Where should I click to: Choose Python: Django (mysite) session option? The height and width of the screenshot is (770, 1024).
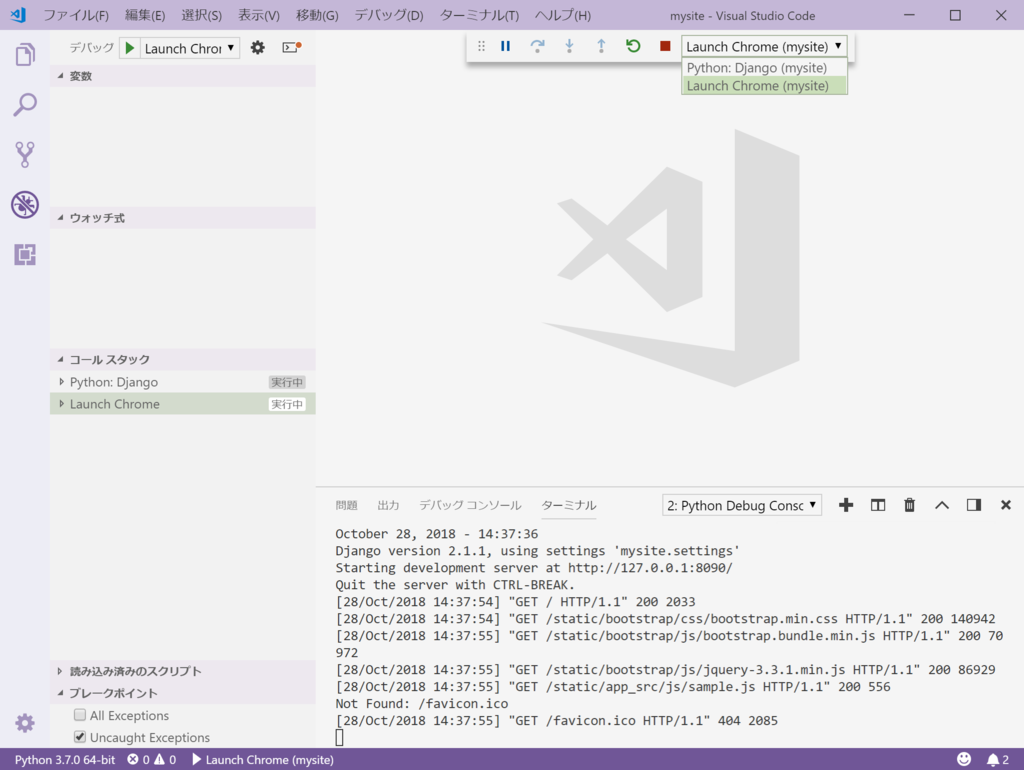tap(764, 67)
